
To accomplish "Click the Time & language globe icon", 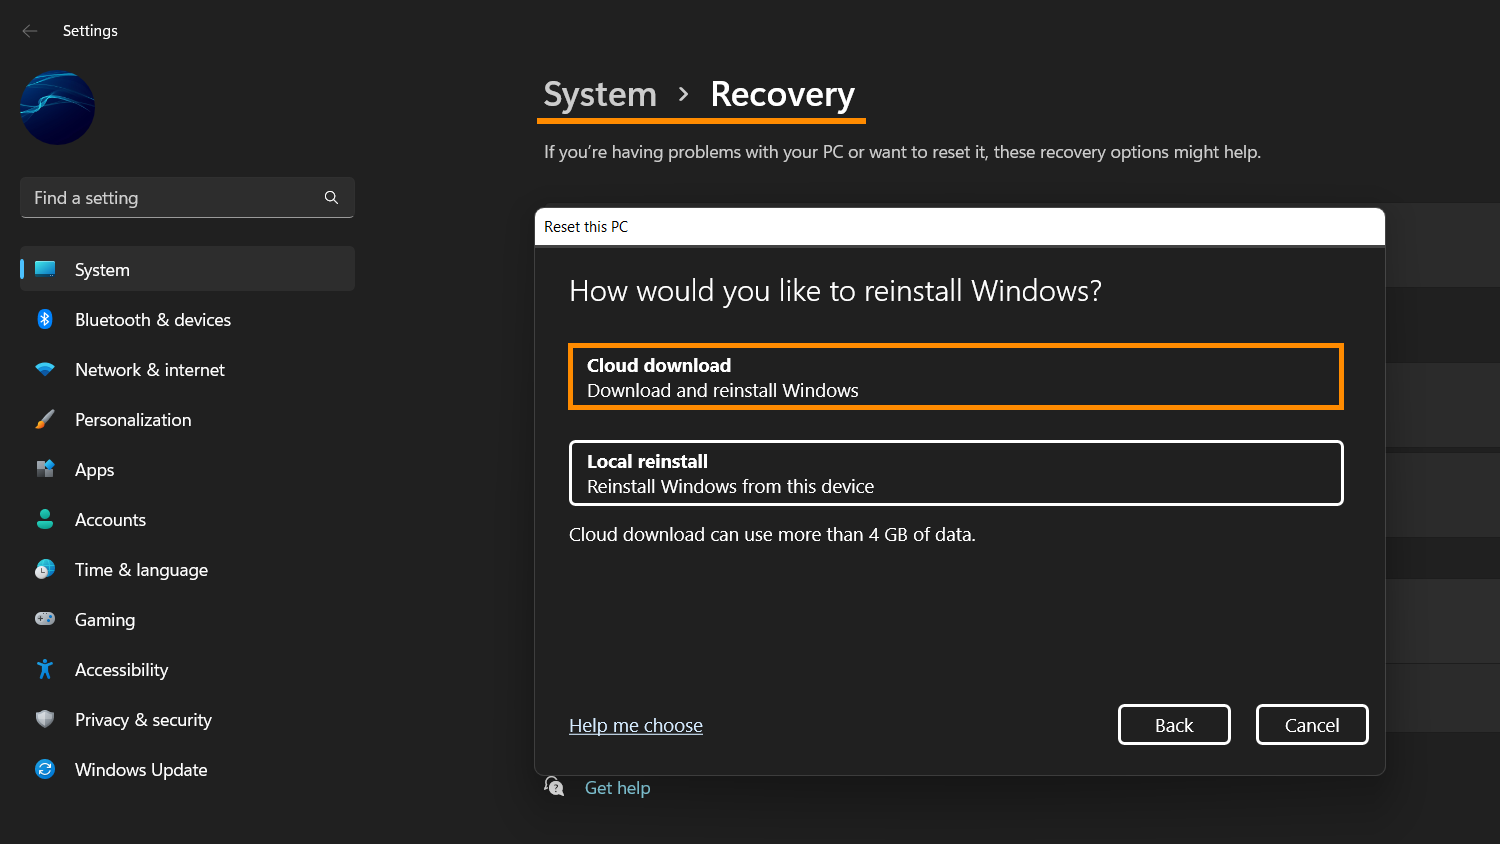I will pyautogui.click(x=45, y=569).
